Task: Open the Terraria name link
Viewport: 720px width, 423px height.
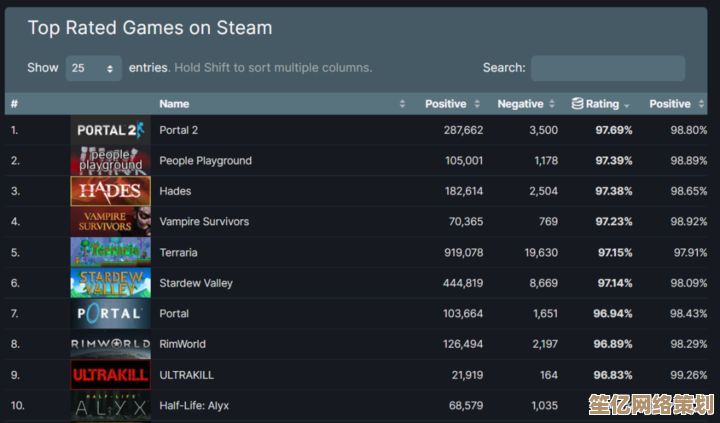Action: tap(178, 253)
